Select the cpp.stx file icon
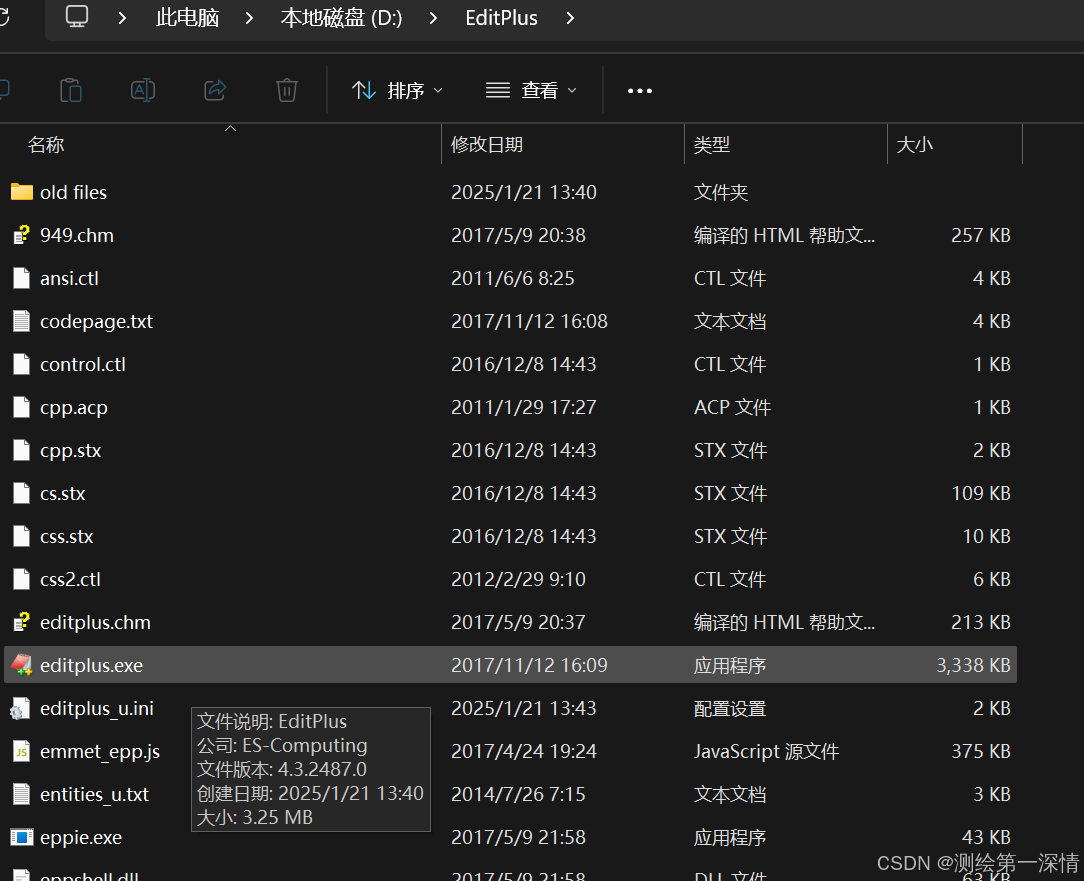 21,450
